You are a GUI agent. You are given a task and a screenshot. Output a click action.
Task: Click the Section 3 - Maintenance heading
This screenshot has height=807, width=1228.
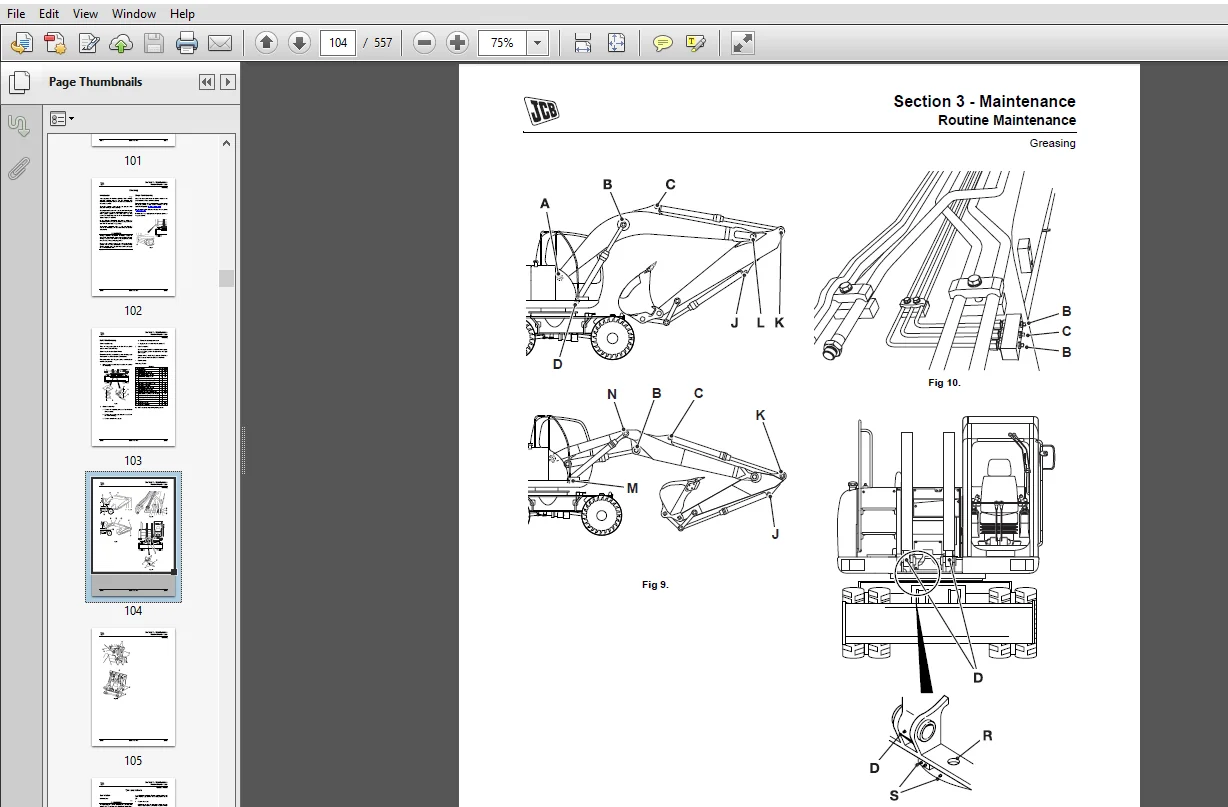pos(984,101)
